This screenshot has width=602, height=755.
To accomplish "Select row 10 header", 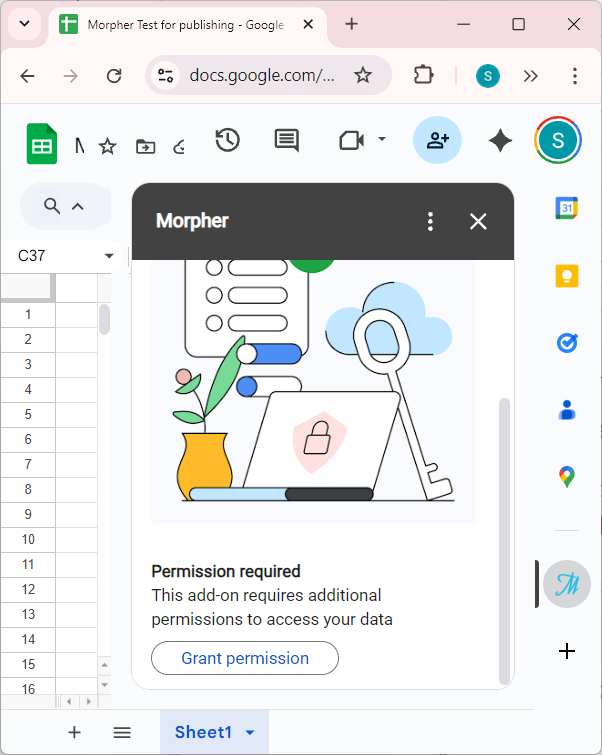I will click(28, 539).
